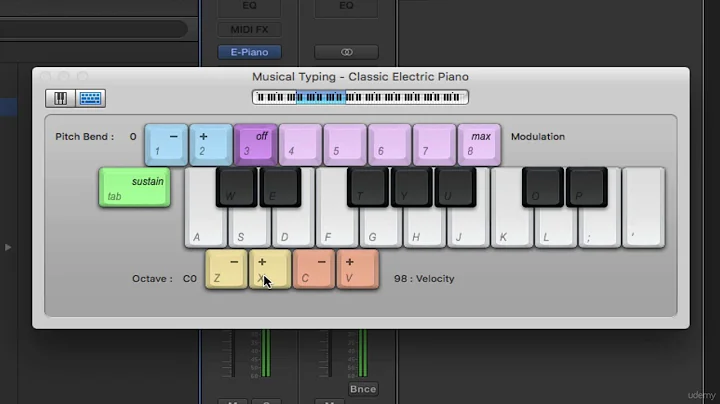720x404 pixels.
Task: Play the white semicolon key
Action: 599,228
